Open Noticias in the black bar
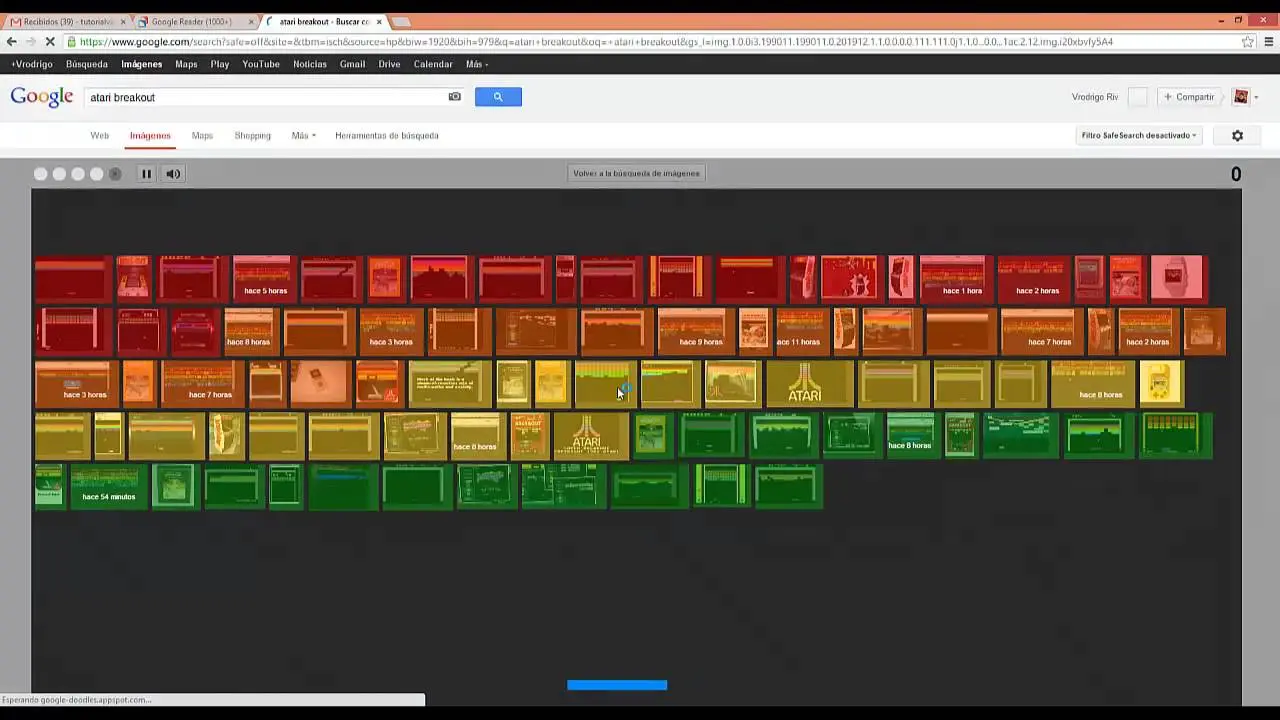 point(310,64)
